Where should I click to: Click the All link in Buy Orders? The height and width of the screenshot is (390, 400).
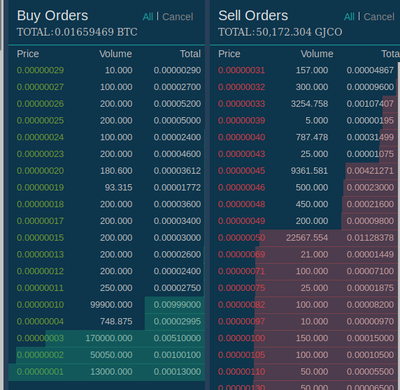148,17
